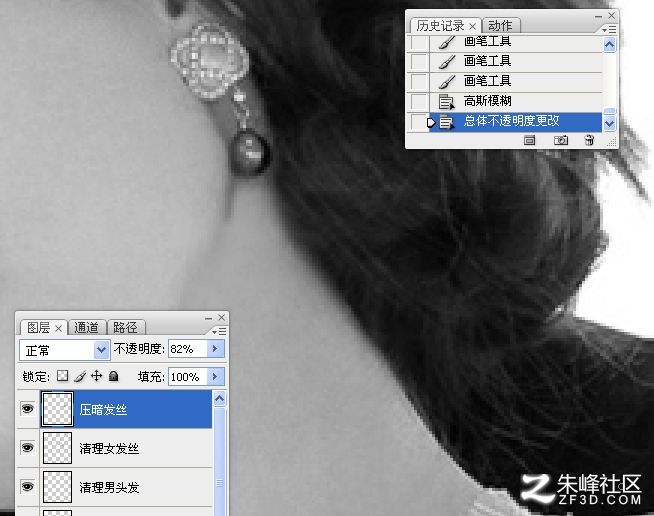
Task: Click History panel scrollbar down arrow
Action: click(609, 123)
